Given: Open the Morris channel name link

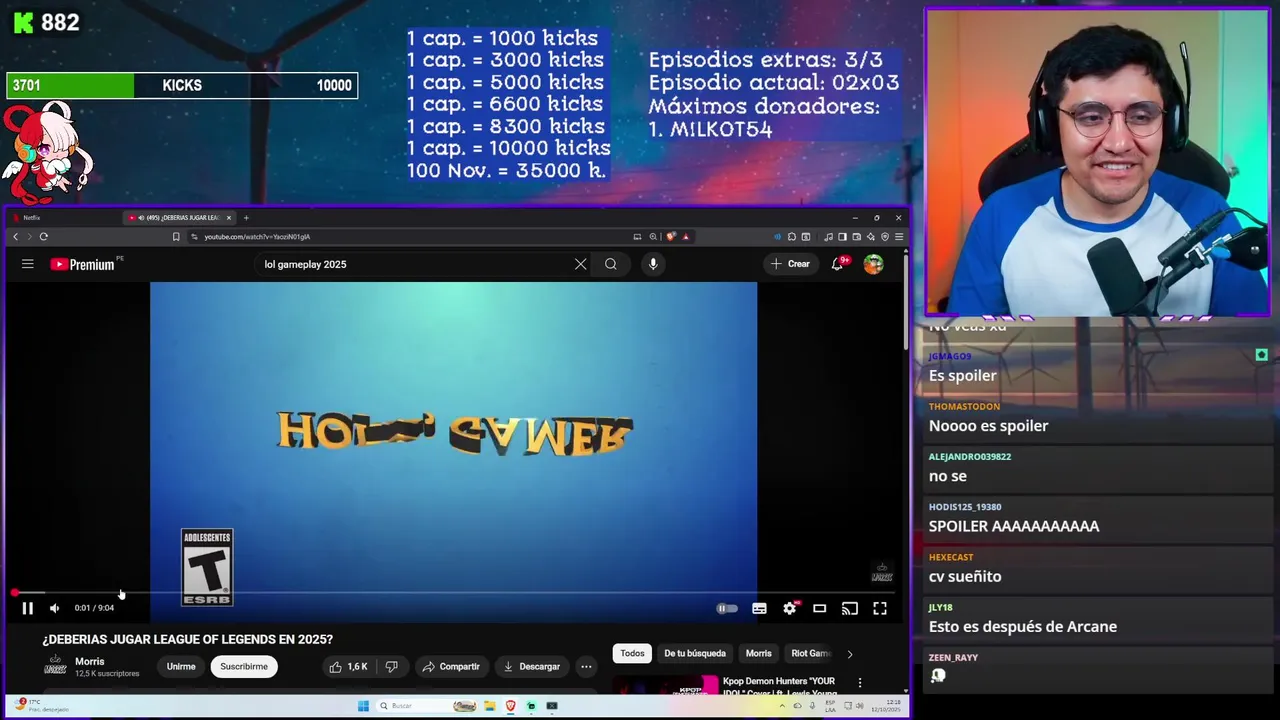Looking at the screenshot, I should click(89, 662).
